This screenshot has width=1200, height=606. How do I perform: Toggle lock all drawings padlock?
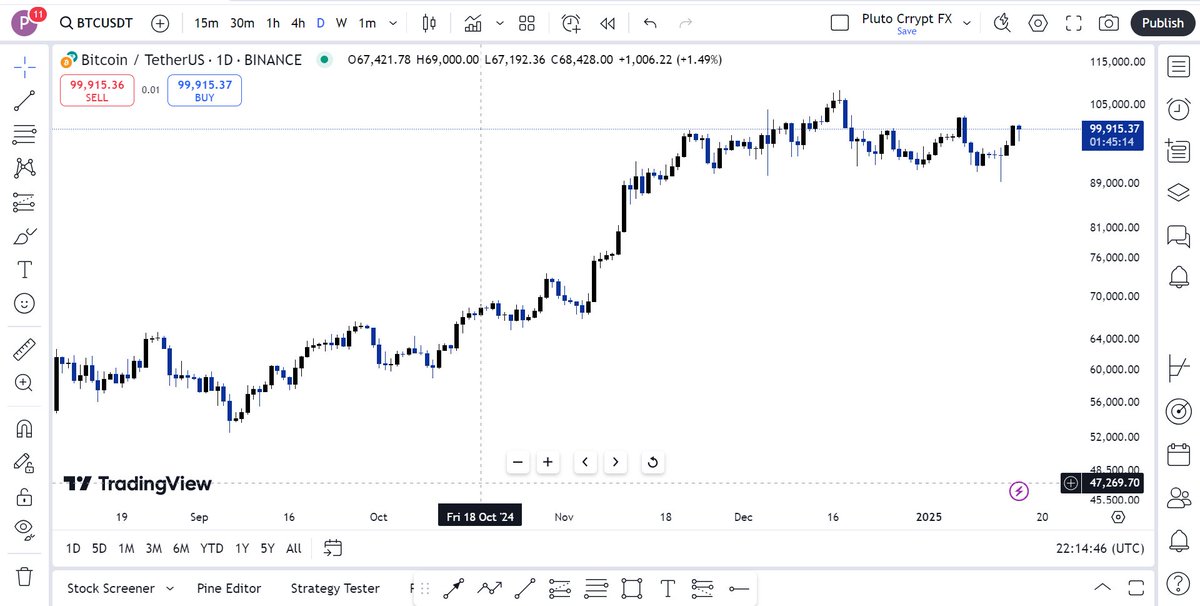click(x=25, y=497)
